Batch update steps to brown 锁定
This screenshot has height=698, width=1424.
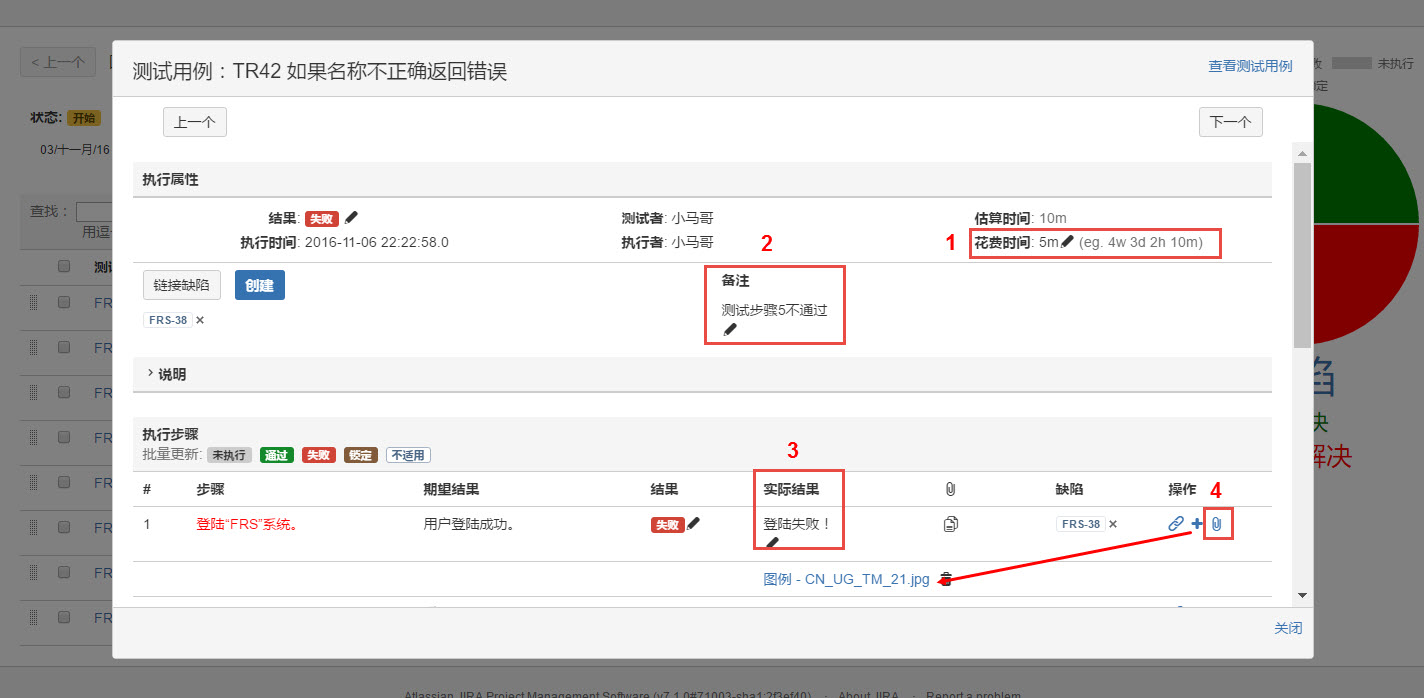pyautogui.click(x=361, y=455)
